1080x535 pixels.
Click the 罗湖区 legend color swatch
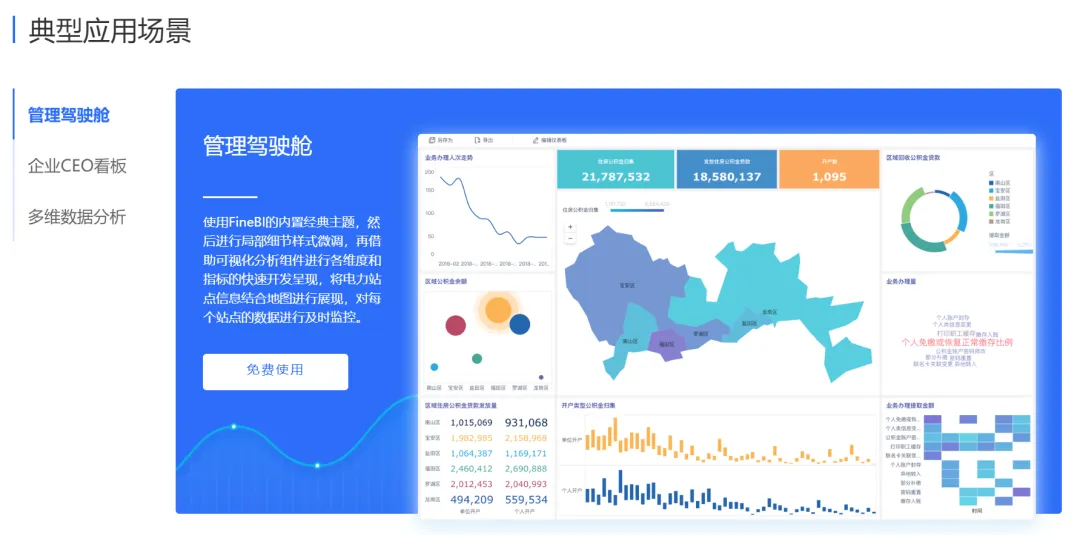[991, 214]
